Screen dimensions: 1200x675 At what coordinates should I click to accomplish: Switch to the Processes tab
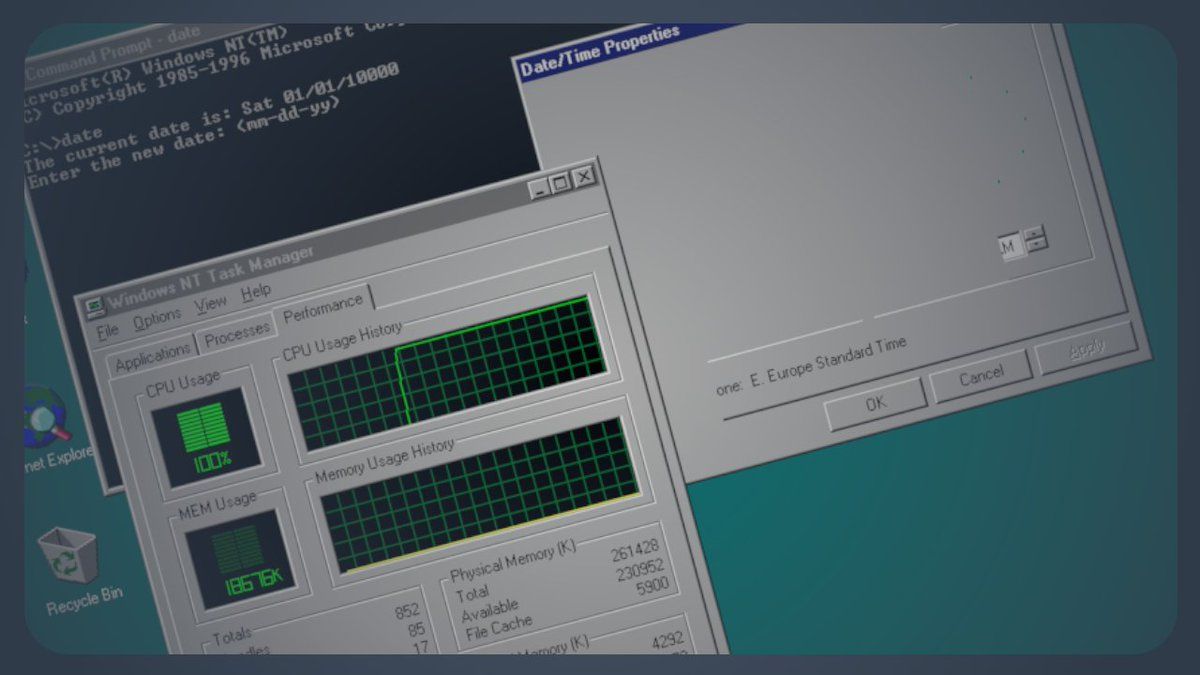point(237,333)
